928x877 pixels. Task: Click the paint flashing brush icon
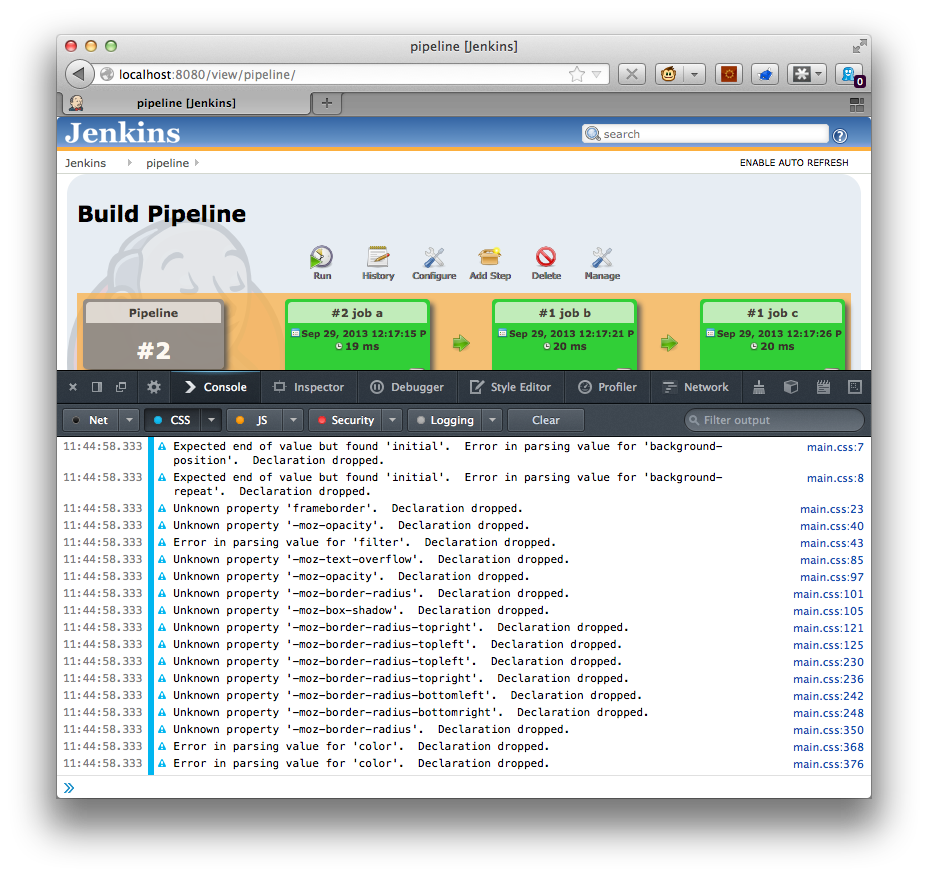click(759, 387)
